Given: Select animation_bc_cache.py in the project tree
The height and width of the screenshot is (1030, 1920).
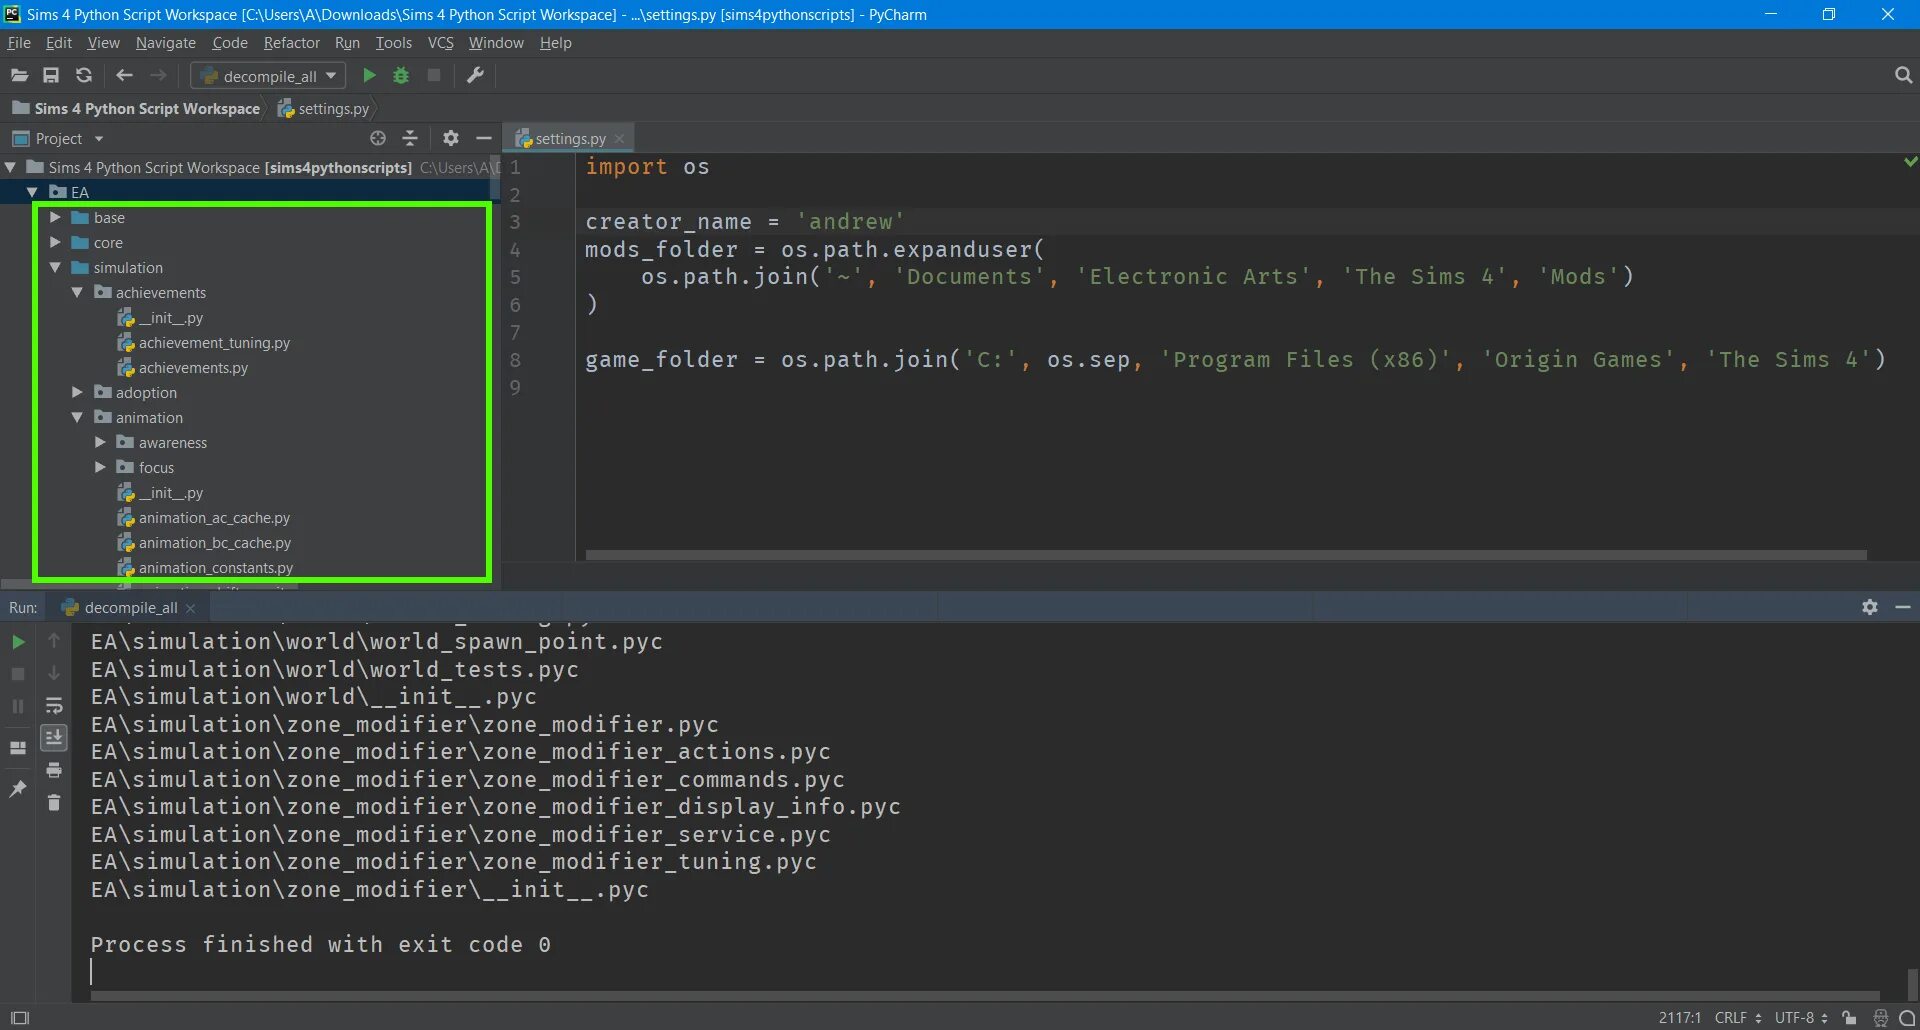Looking at the screenshot, I should click(x=215, y=542).
